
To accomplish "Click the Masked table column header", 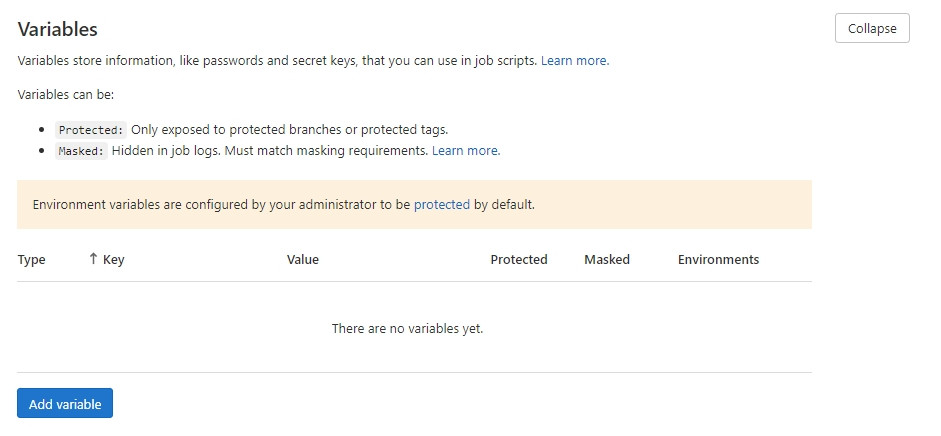I will [x=607, y=260].
